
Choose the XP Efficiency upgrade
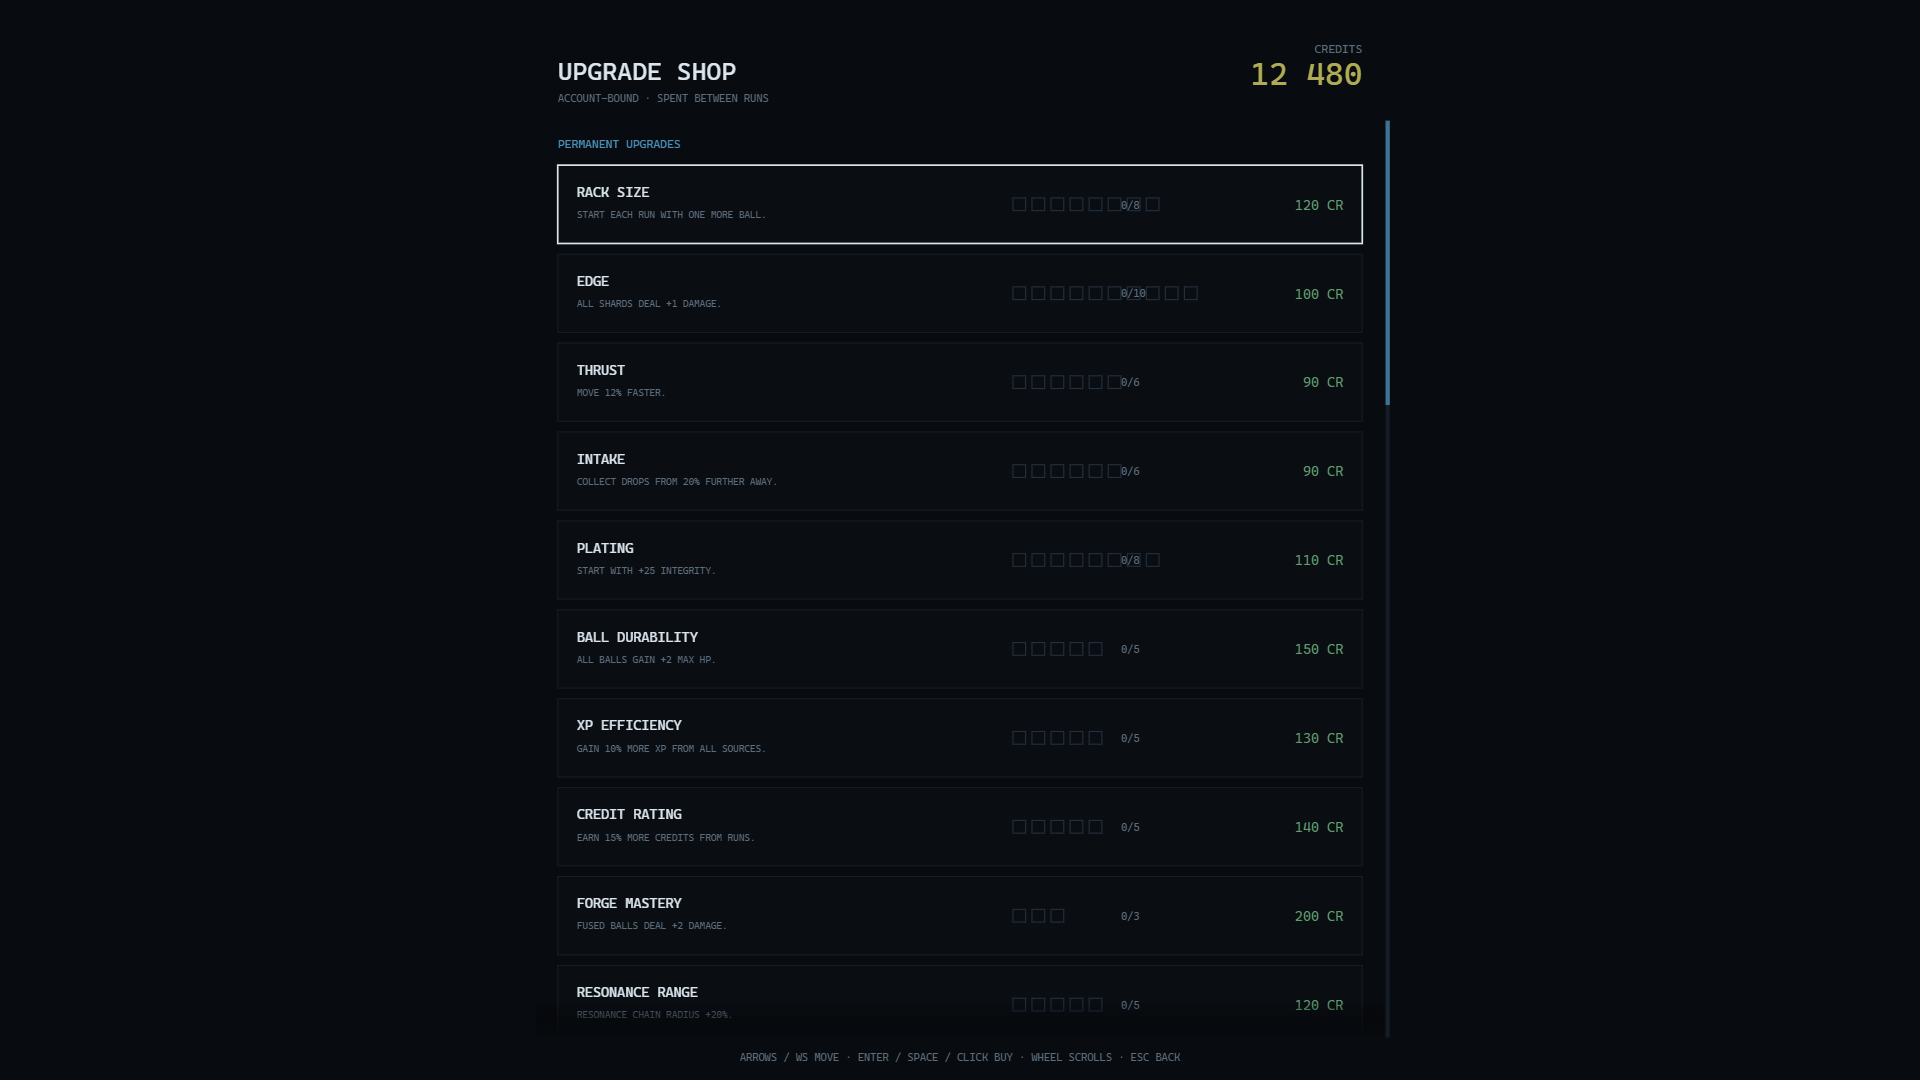coord(960,738)
